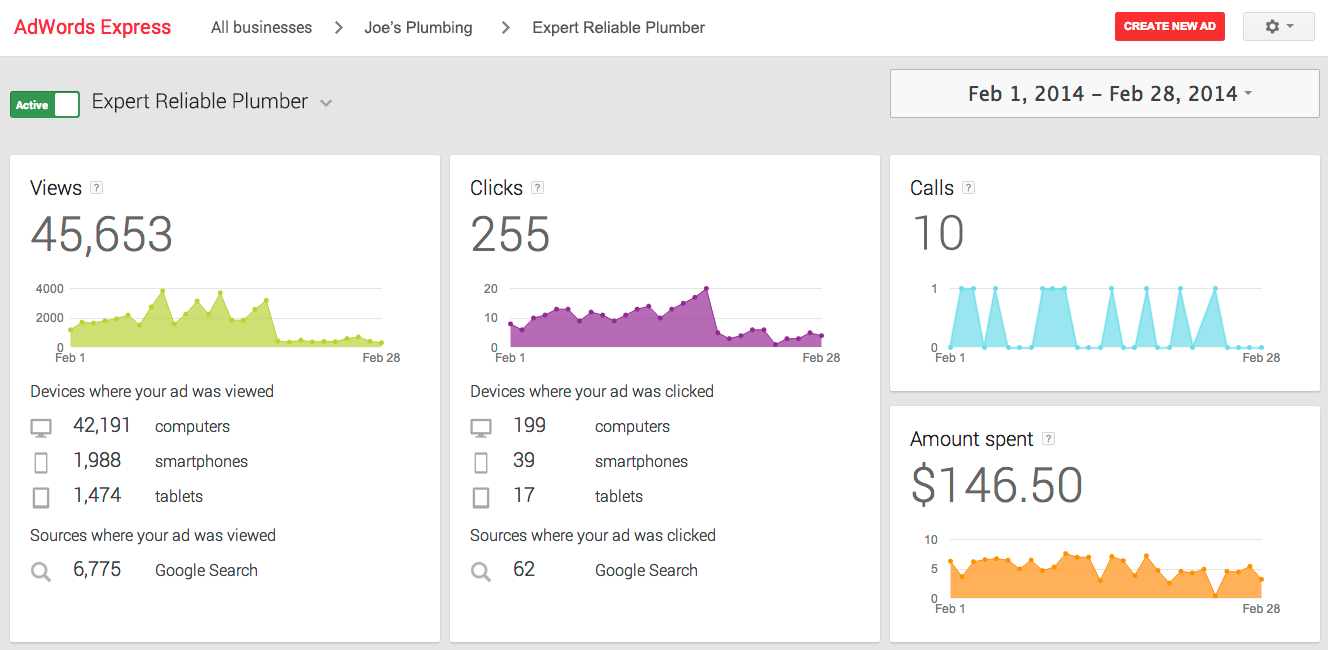Click the purple Clicks area chart
1328x650 pixels.
point(665,318)
